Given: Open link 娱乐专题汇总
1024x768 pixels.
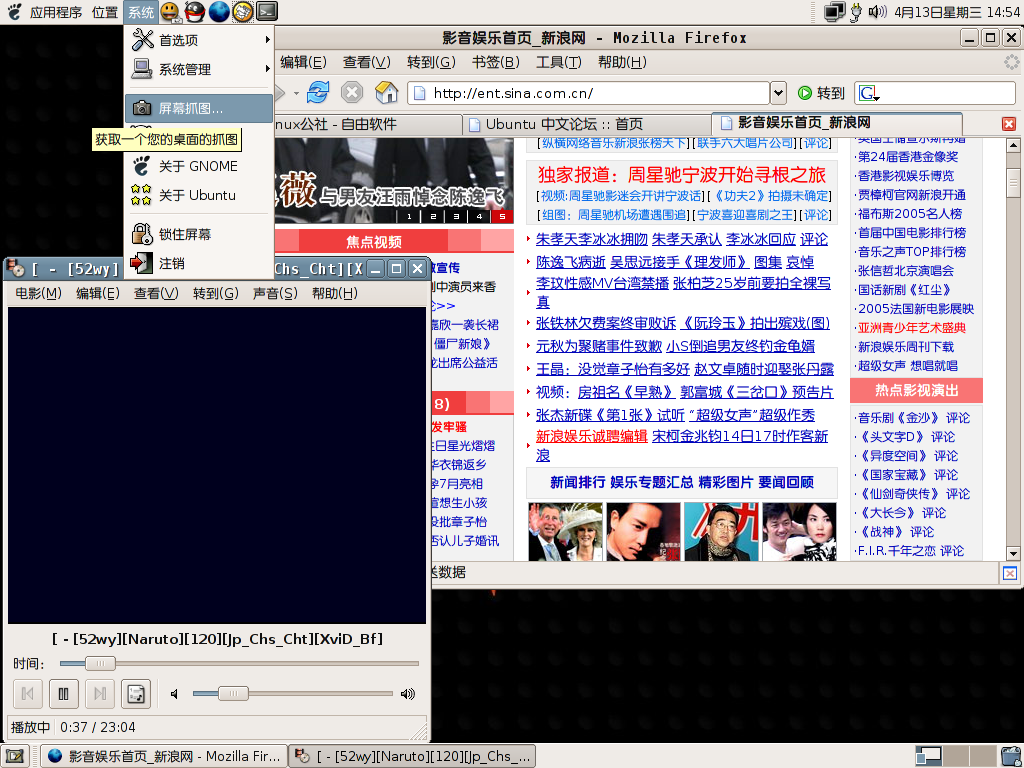Looking at the screenshot, I should click(x=652, y=483).
